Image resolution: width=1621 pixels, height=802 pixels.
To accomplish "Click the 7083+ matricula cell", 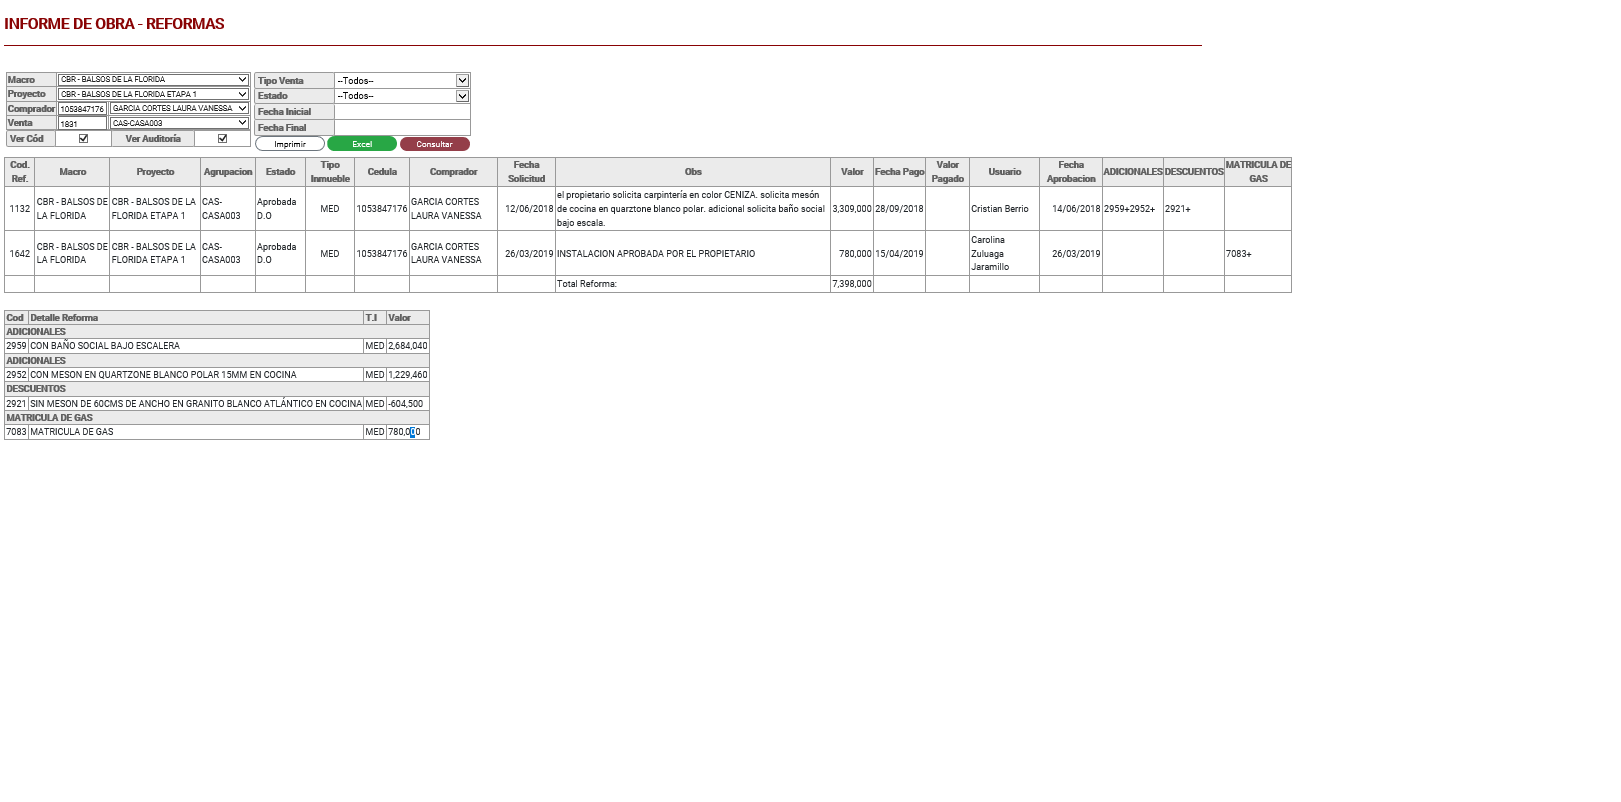I will (1258, 254).
